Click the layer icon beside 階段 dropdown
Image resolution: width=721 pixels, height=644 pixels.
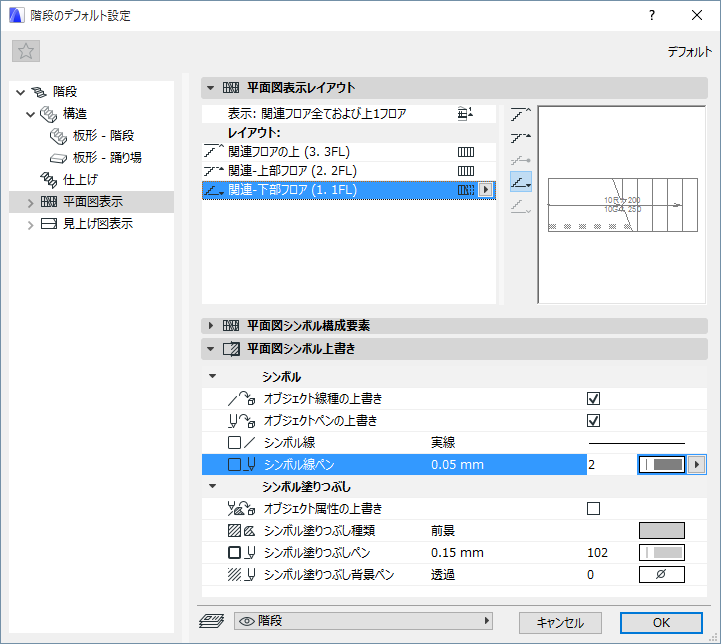point(212,621)
